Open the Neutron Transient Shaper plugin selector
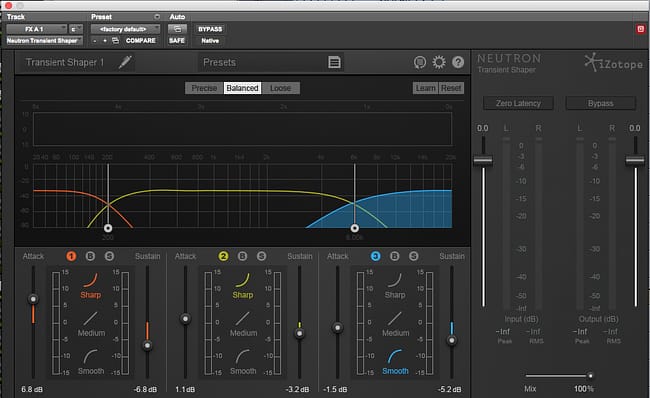Image resolution: width=650 pixels, height=398 pixels. pos(44,41)
